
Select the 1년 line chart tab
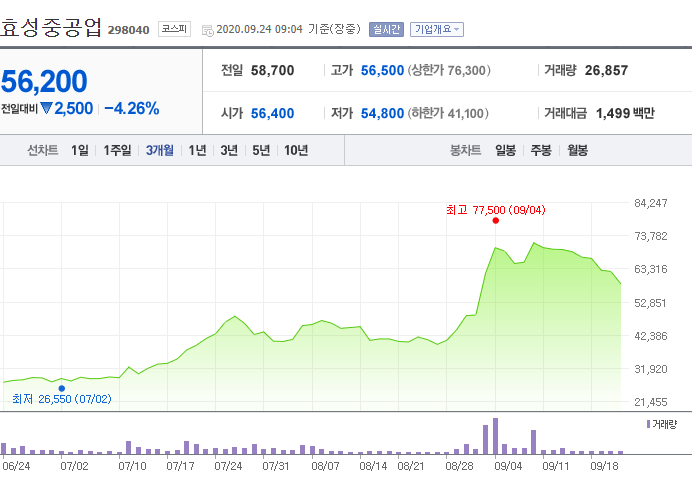[197, 150]
